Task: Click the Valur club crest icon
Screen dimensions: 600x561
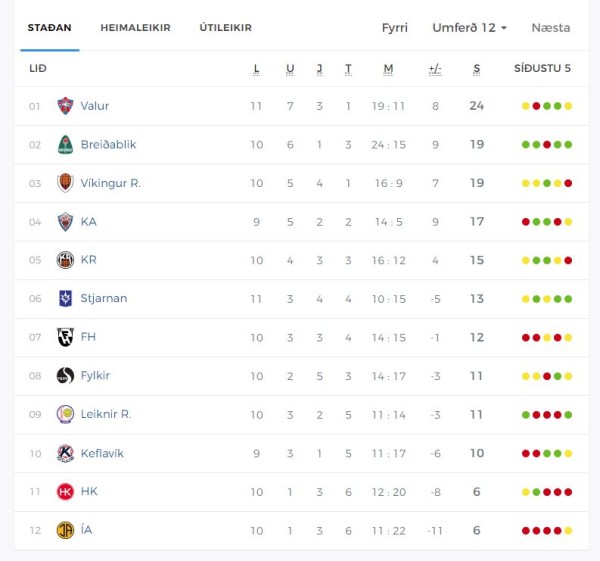Action: tap(65, 106)
